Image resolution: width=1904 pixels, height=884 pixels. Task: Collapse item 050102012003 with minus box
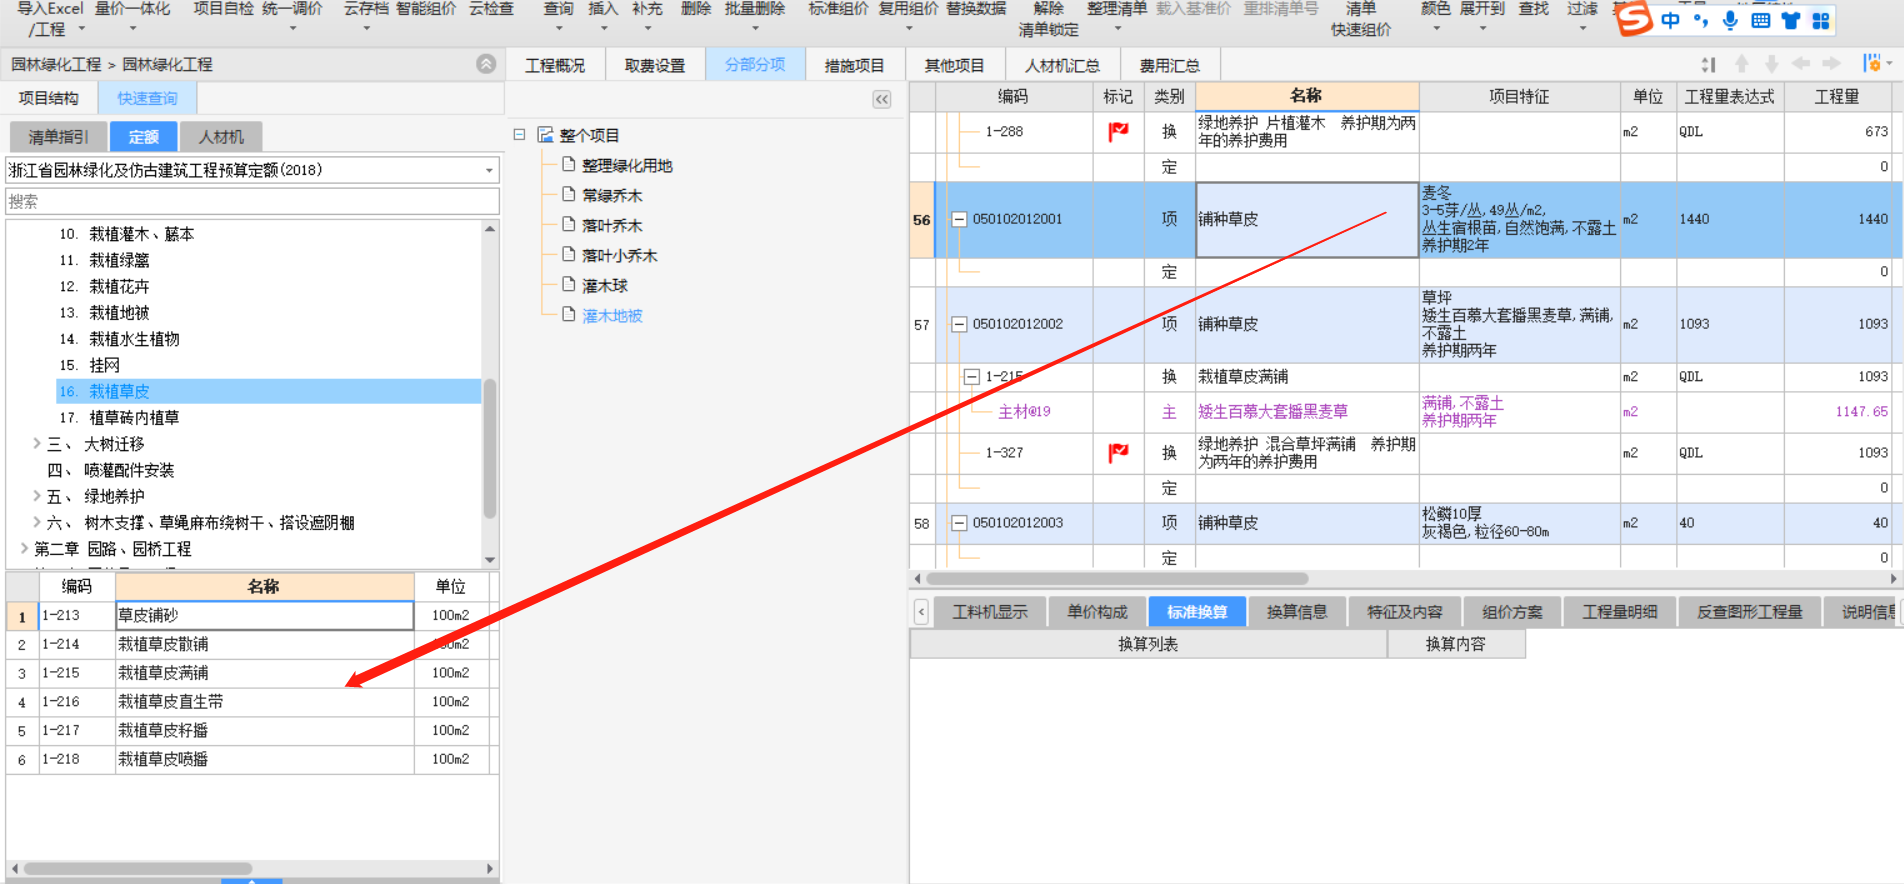click(959, 523)
